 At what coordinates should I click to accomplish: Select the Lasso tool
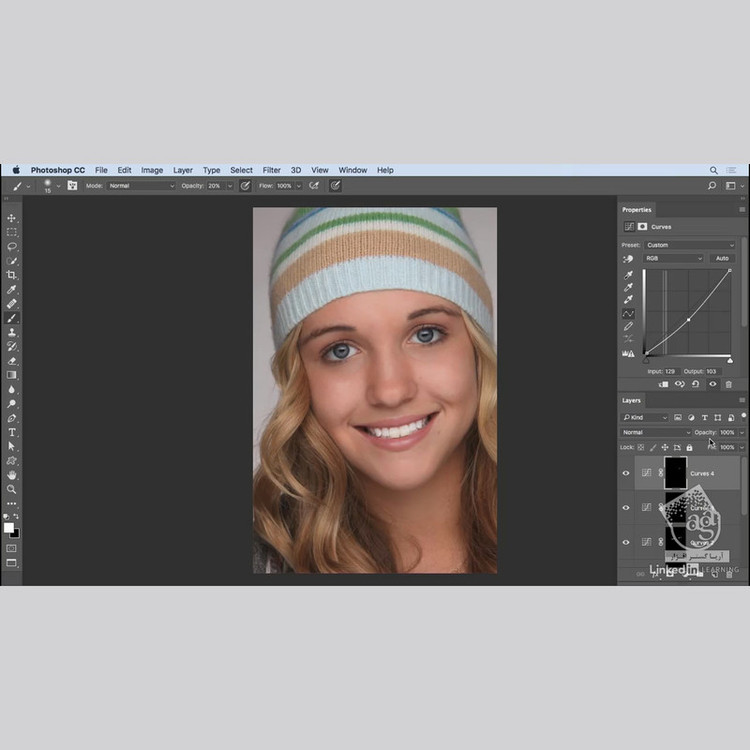pos(12,246)
